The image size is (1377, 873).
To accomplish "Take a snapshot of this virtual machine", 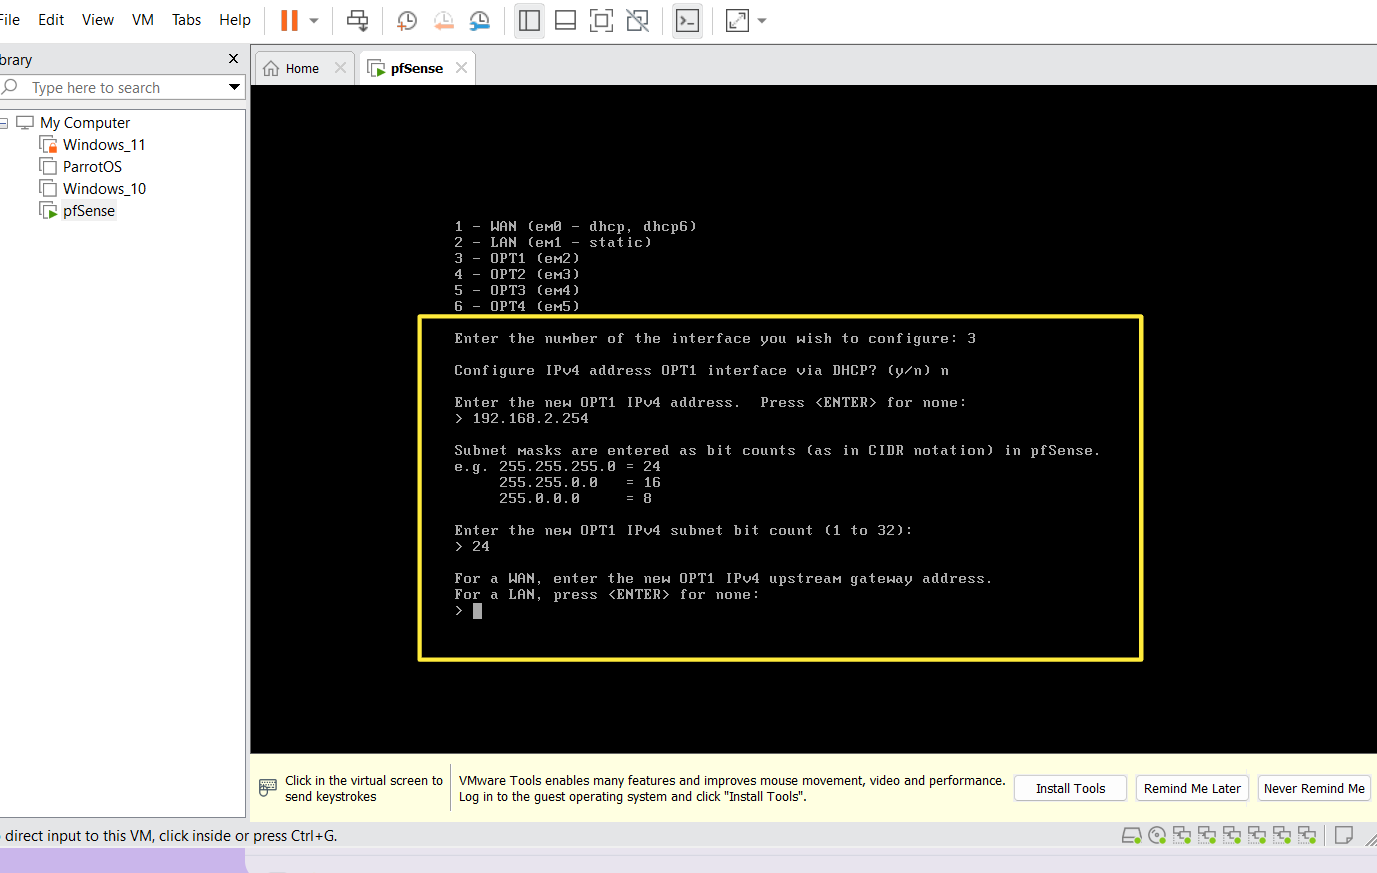I will tap(407, 20).
